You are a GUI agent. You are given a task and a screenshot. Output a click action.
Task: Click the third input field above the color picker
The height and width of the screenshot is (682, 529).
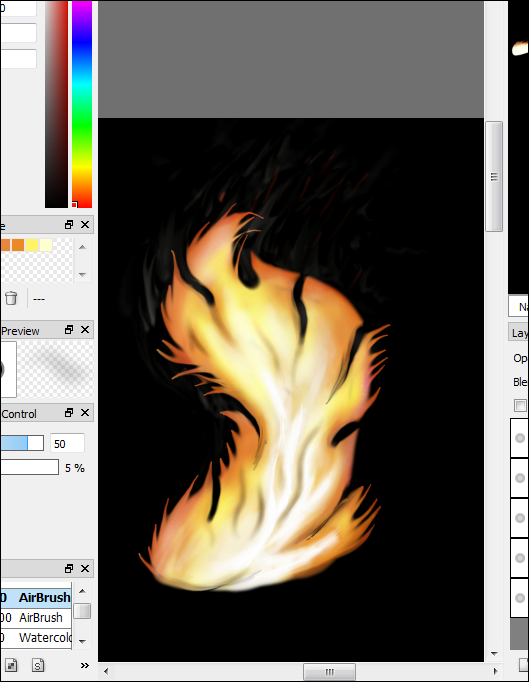18,59
